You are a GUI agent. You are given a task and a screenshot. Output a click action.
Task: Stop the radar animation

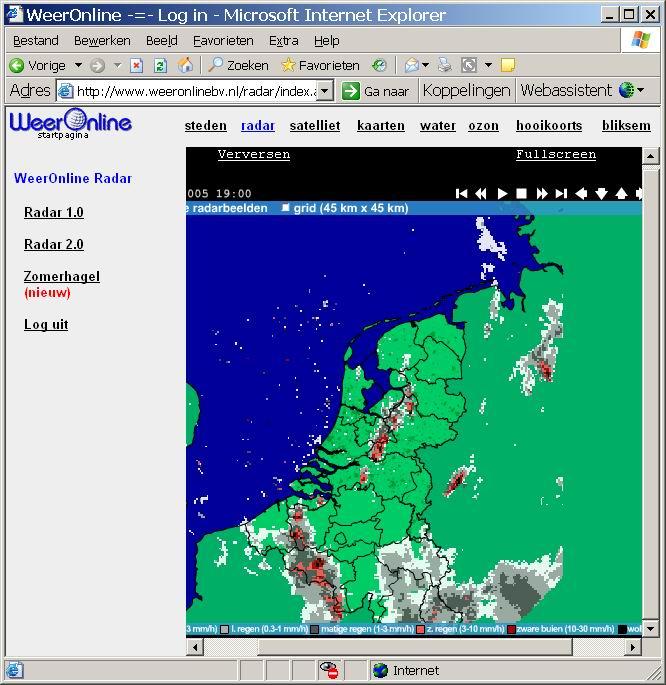click(x=521, y=194)
